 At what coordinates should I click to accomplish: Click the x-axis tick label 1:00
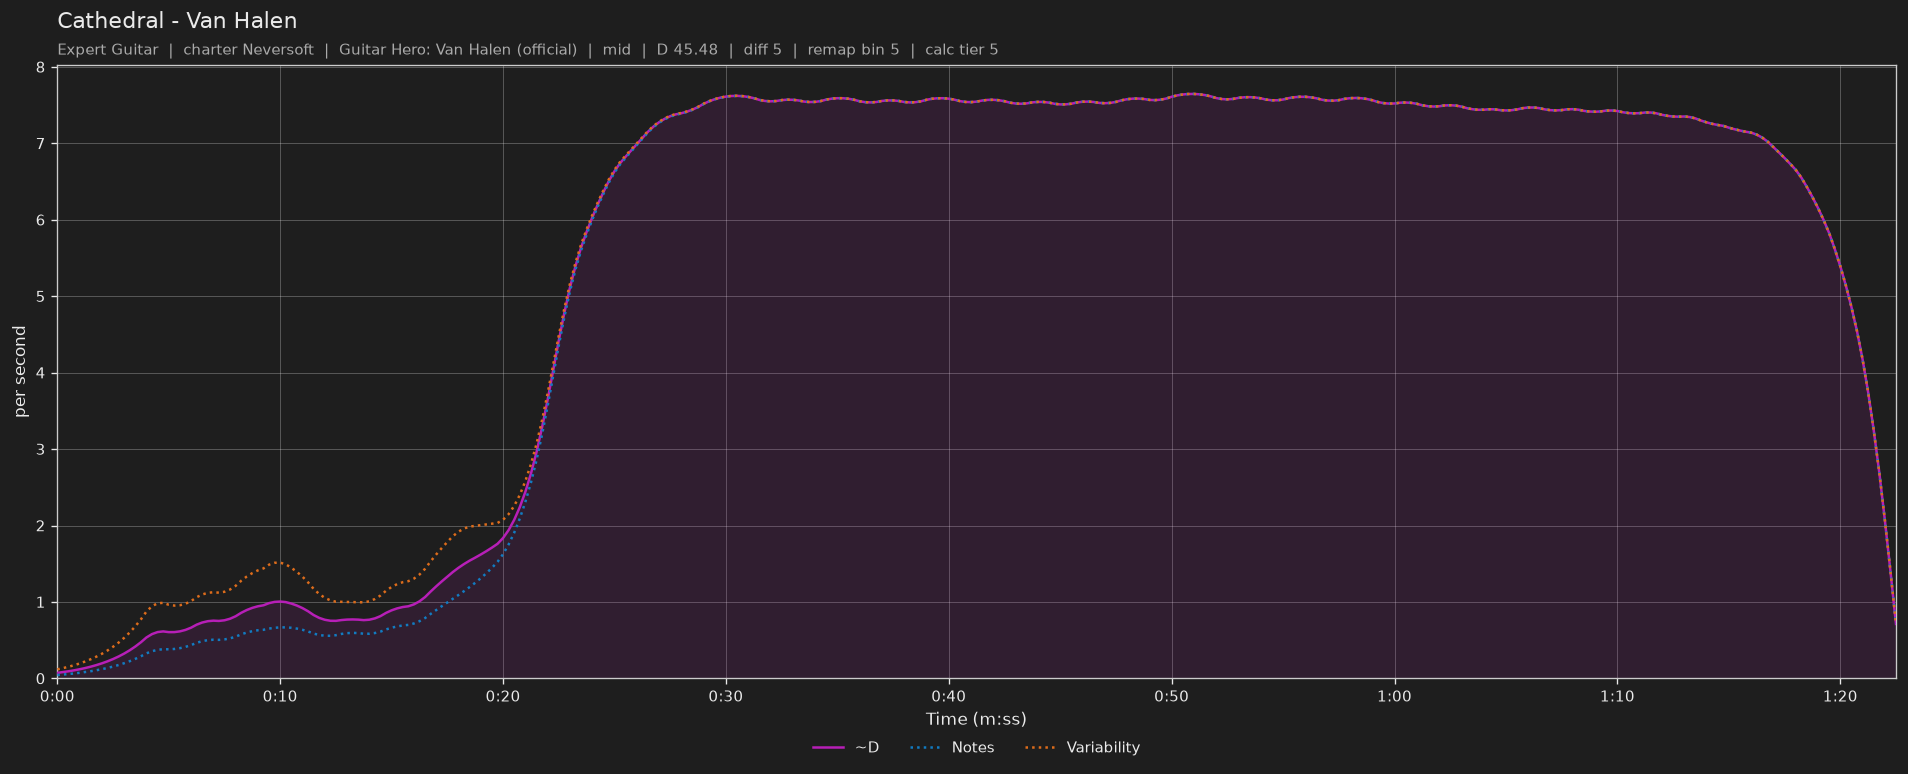1394,696
